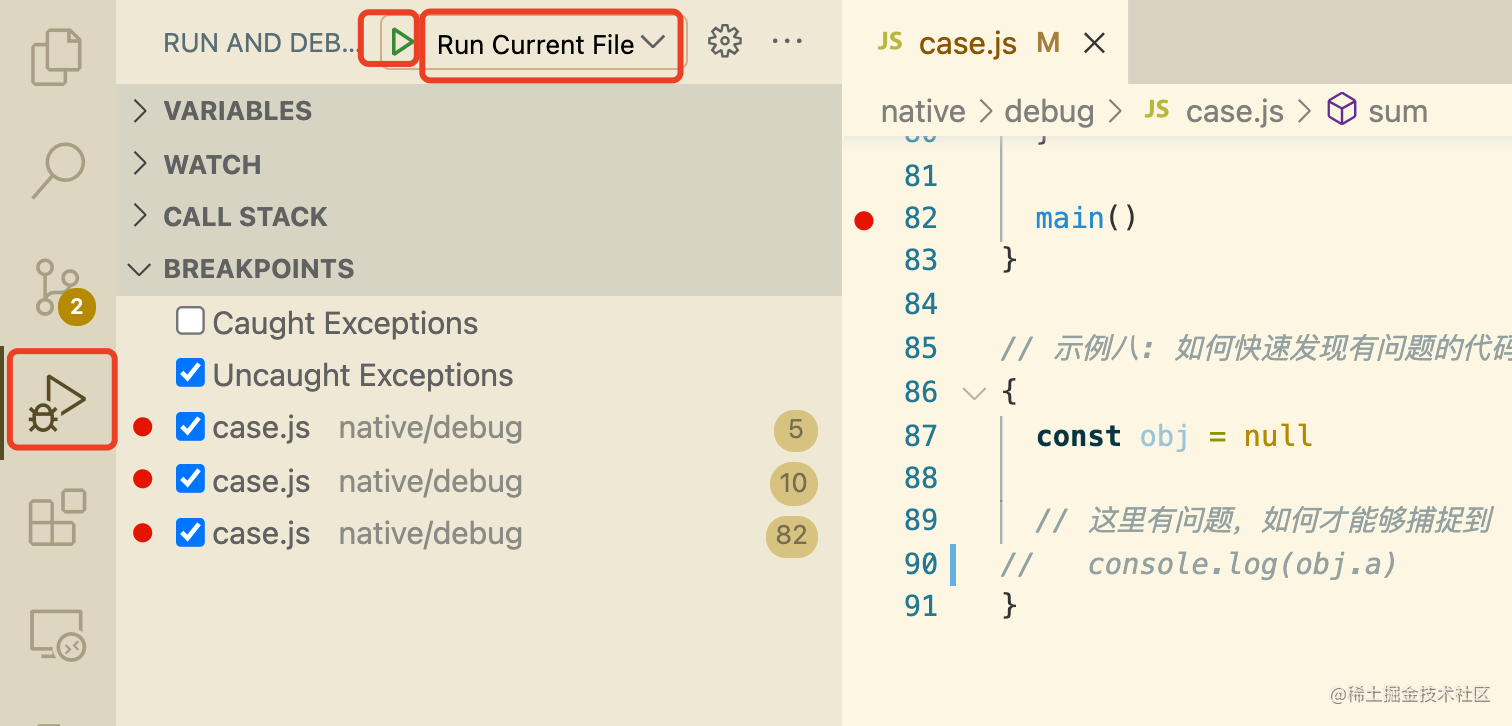Screen dimensions: 1512x726
Task: Disable the Uncaught Exceptions breakpoint
Action: 190,373
